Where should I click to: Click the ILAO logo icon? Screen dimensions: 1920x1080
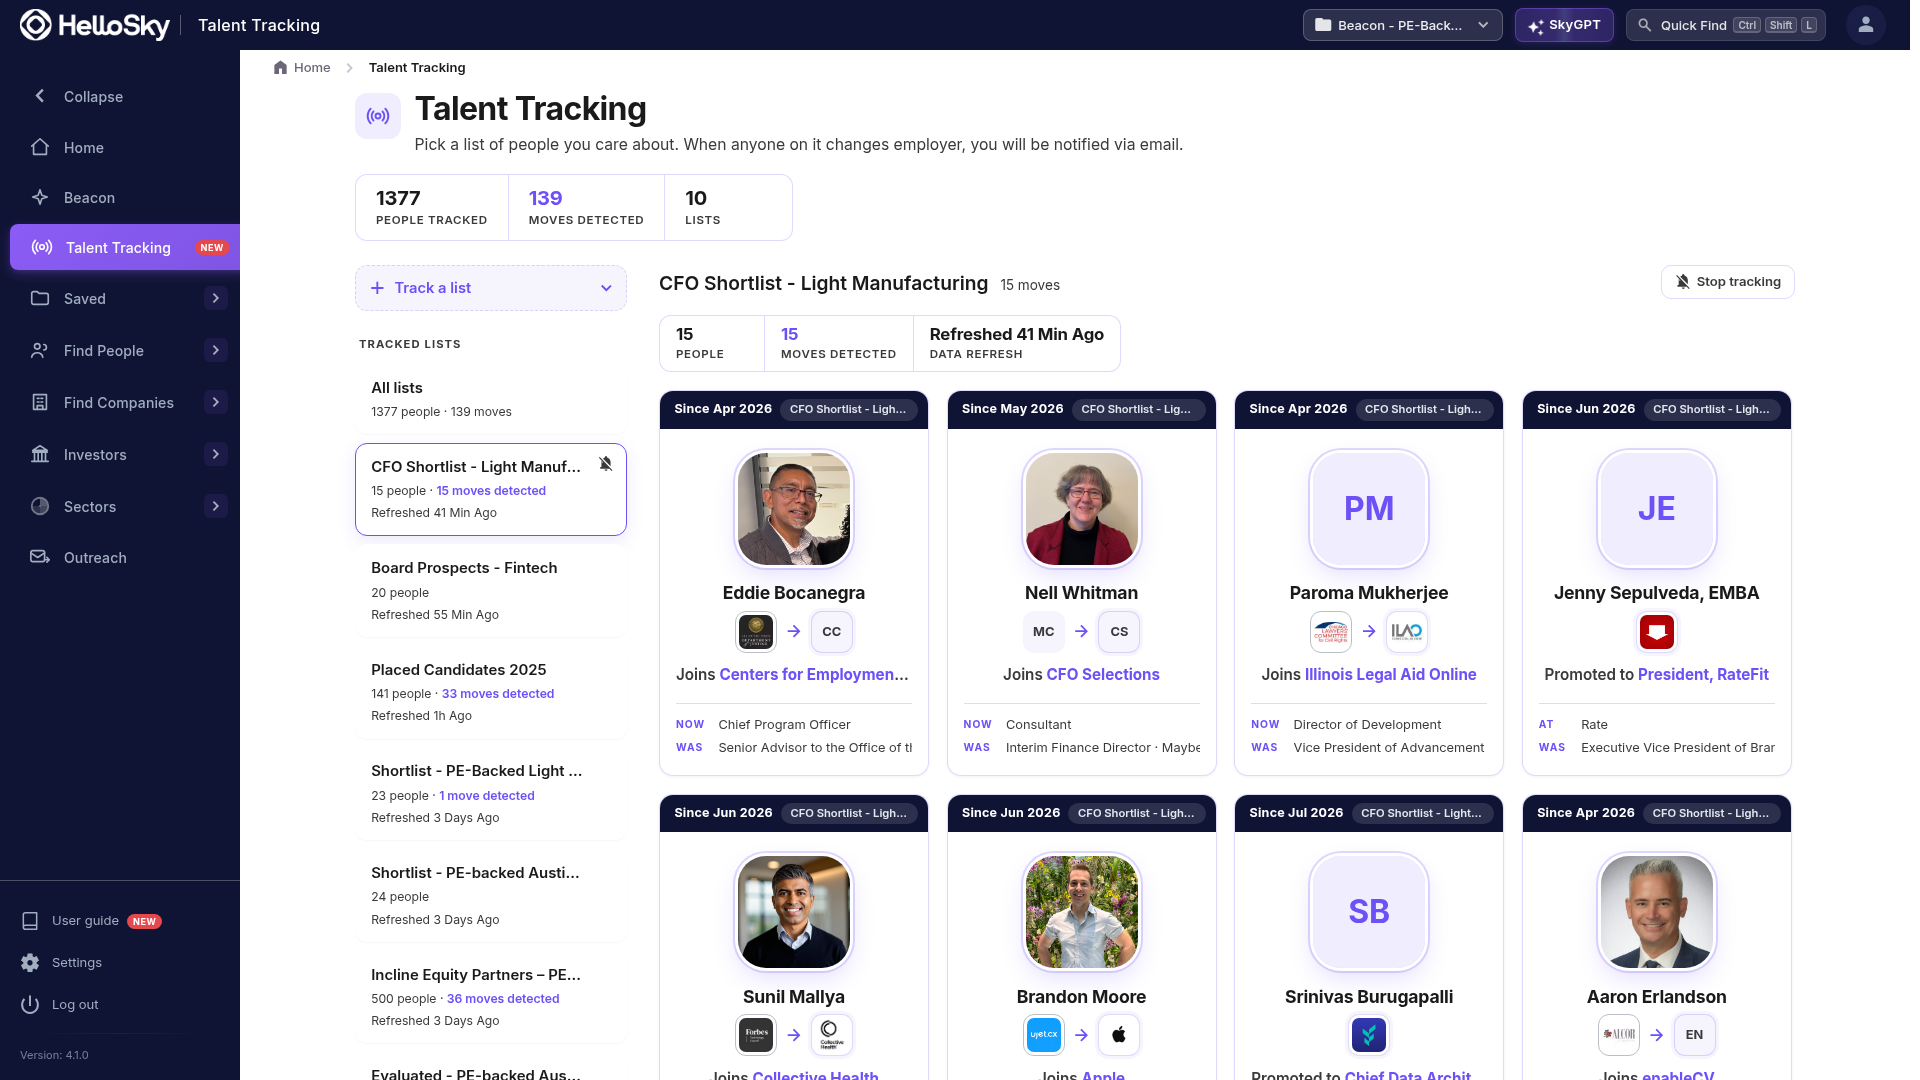tap(1407, 631)
